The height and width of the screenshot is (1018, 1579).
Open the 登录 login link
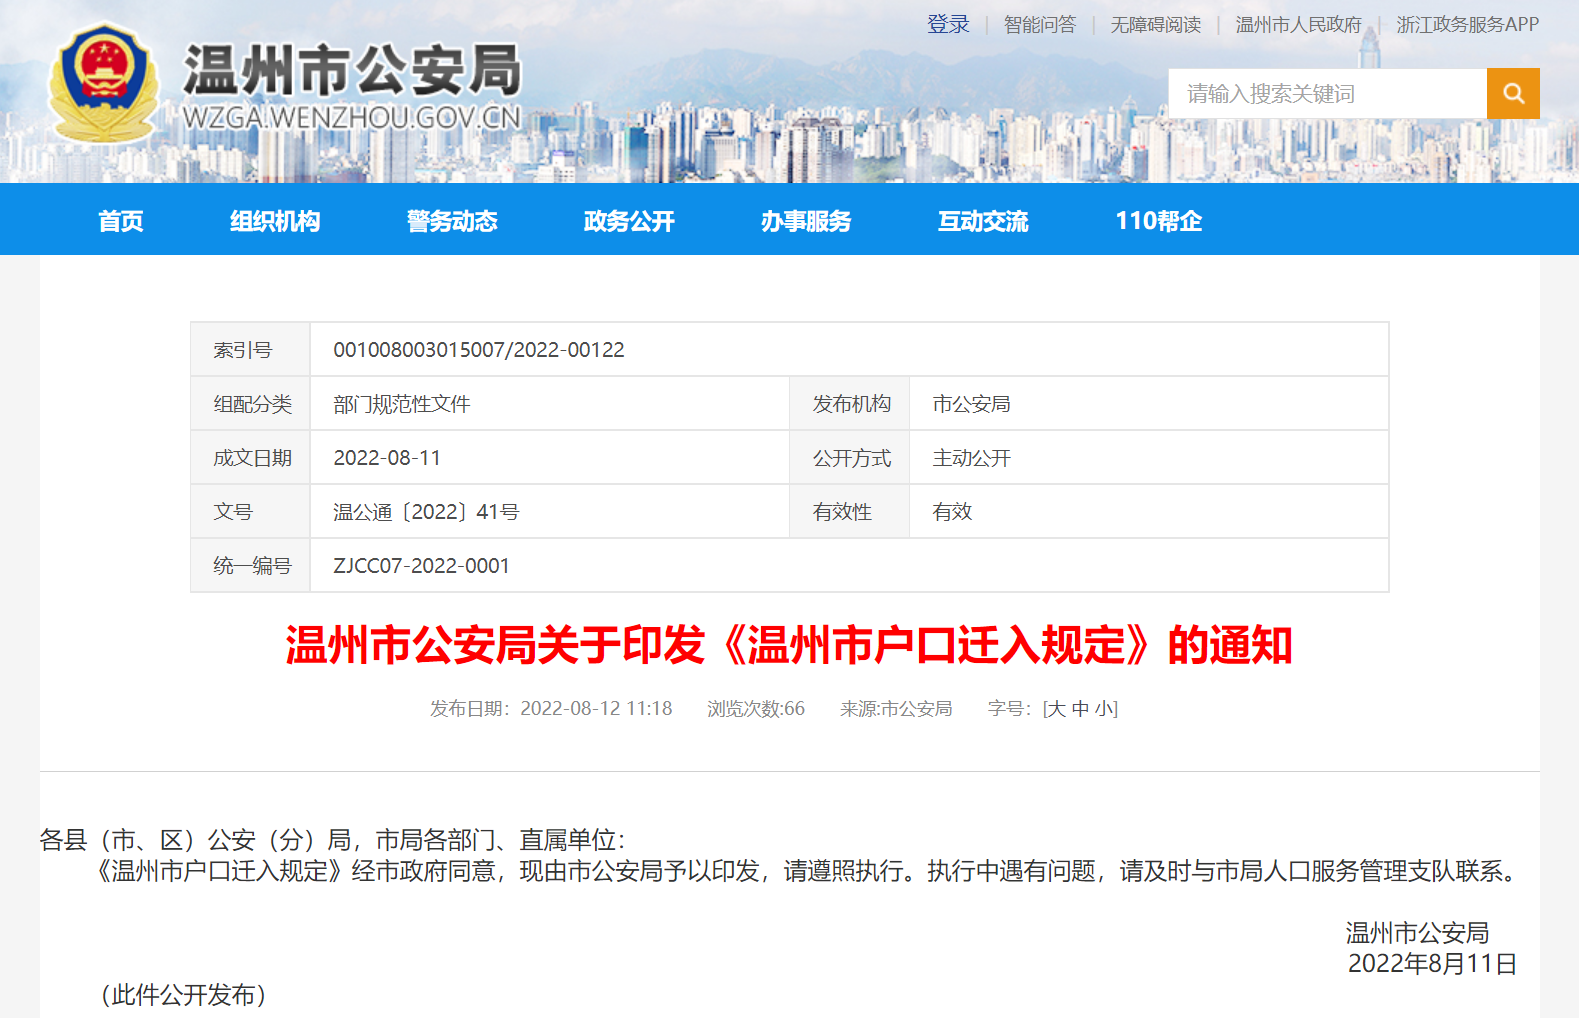[x=948, y=25]
